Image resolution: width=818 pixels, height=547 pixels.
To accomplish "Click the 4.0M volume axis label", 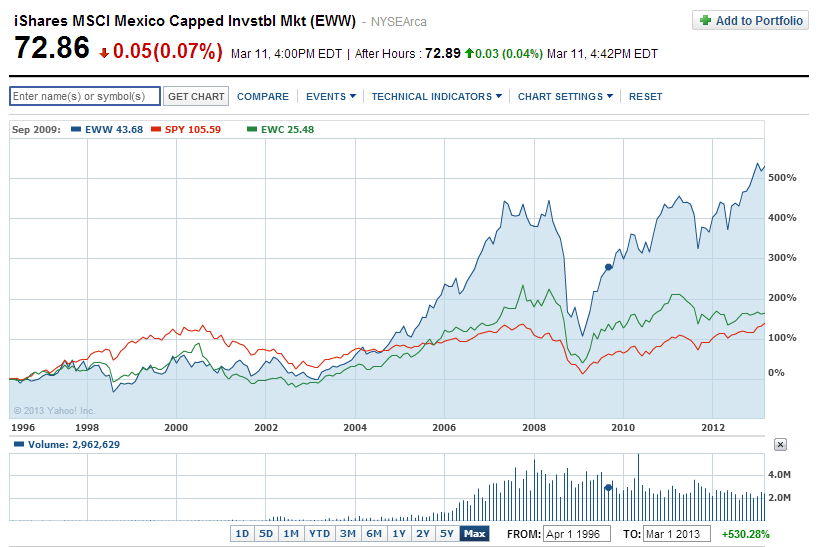I will click(779, 475).
